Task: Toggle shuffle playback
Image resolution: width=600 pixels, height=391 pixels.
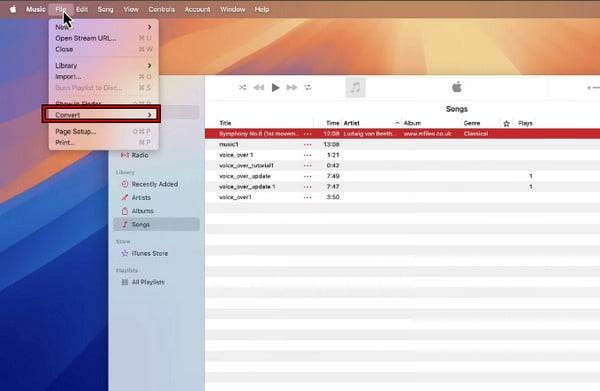Action: tap(243, 88)
